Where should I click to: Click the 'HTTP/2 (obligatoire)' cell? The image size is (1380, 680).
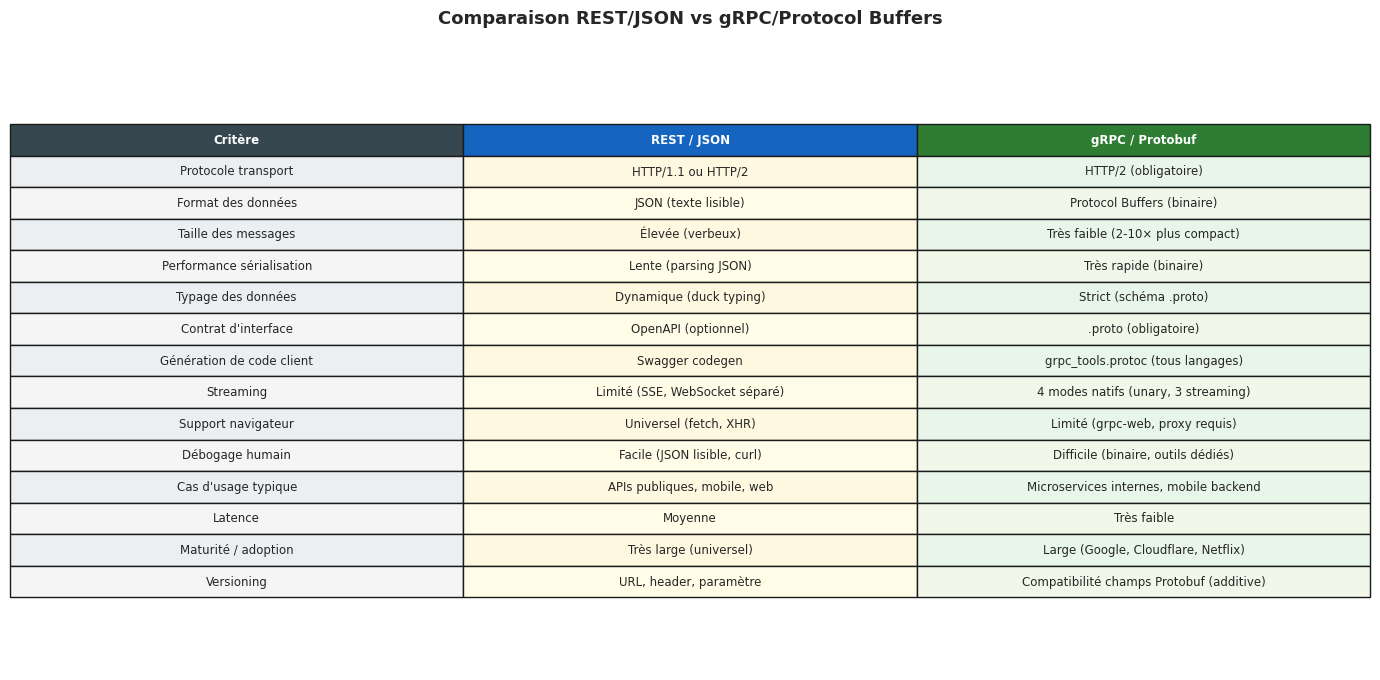[1143, 172]
